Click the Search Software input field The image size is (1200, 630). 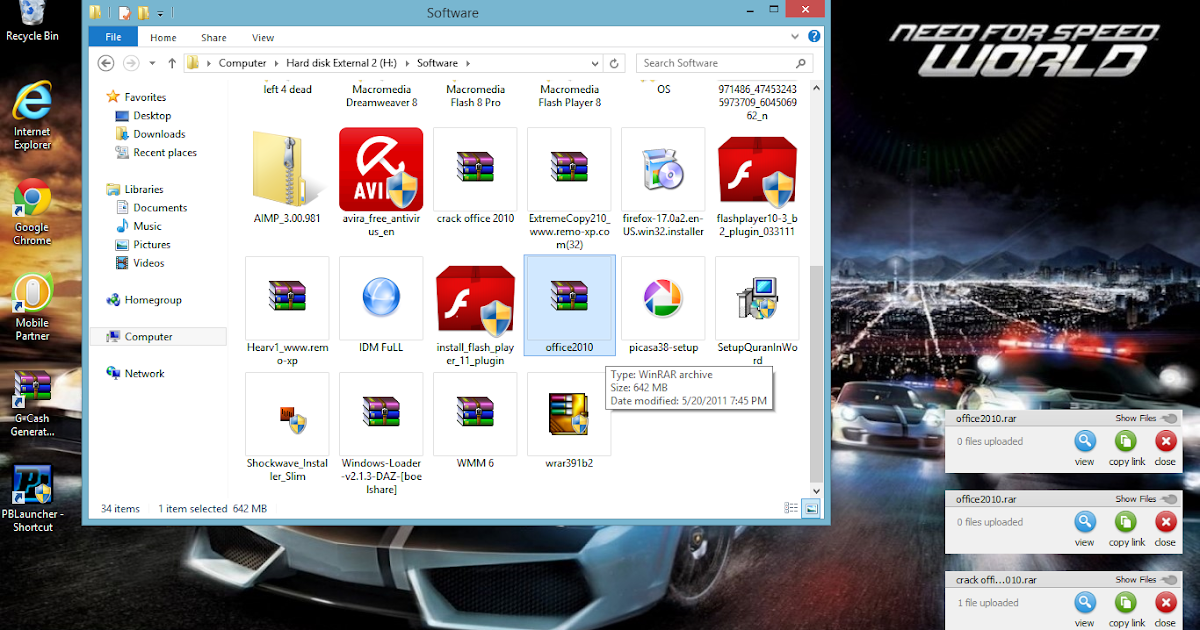pos(722,63)
